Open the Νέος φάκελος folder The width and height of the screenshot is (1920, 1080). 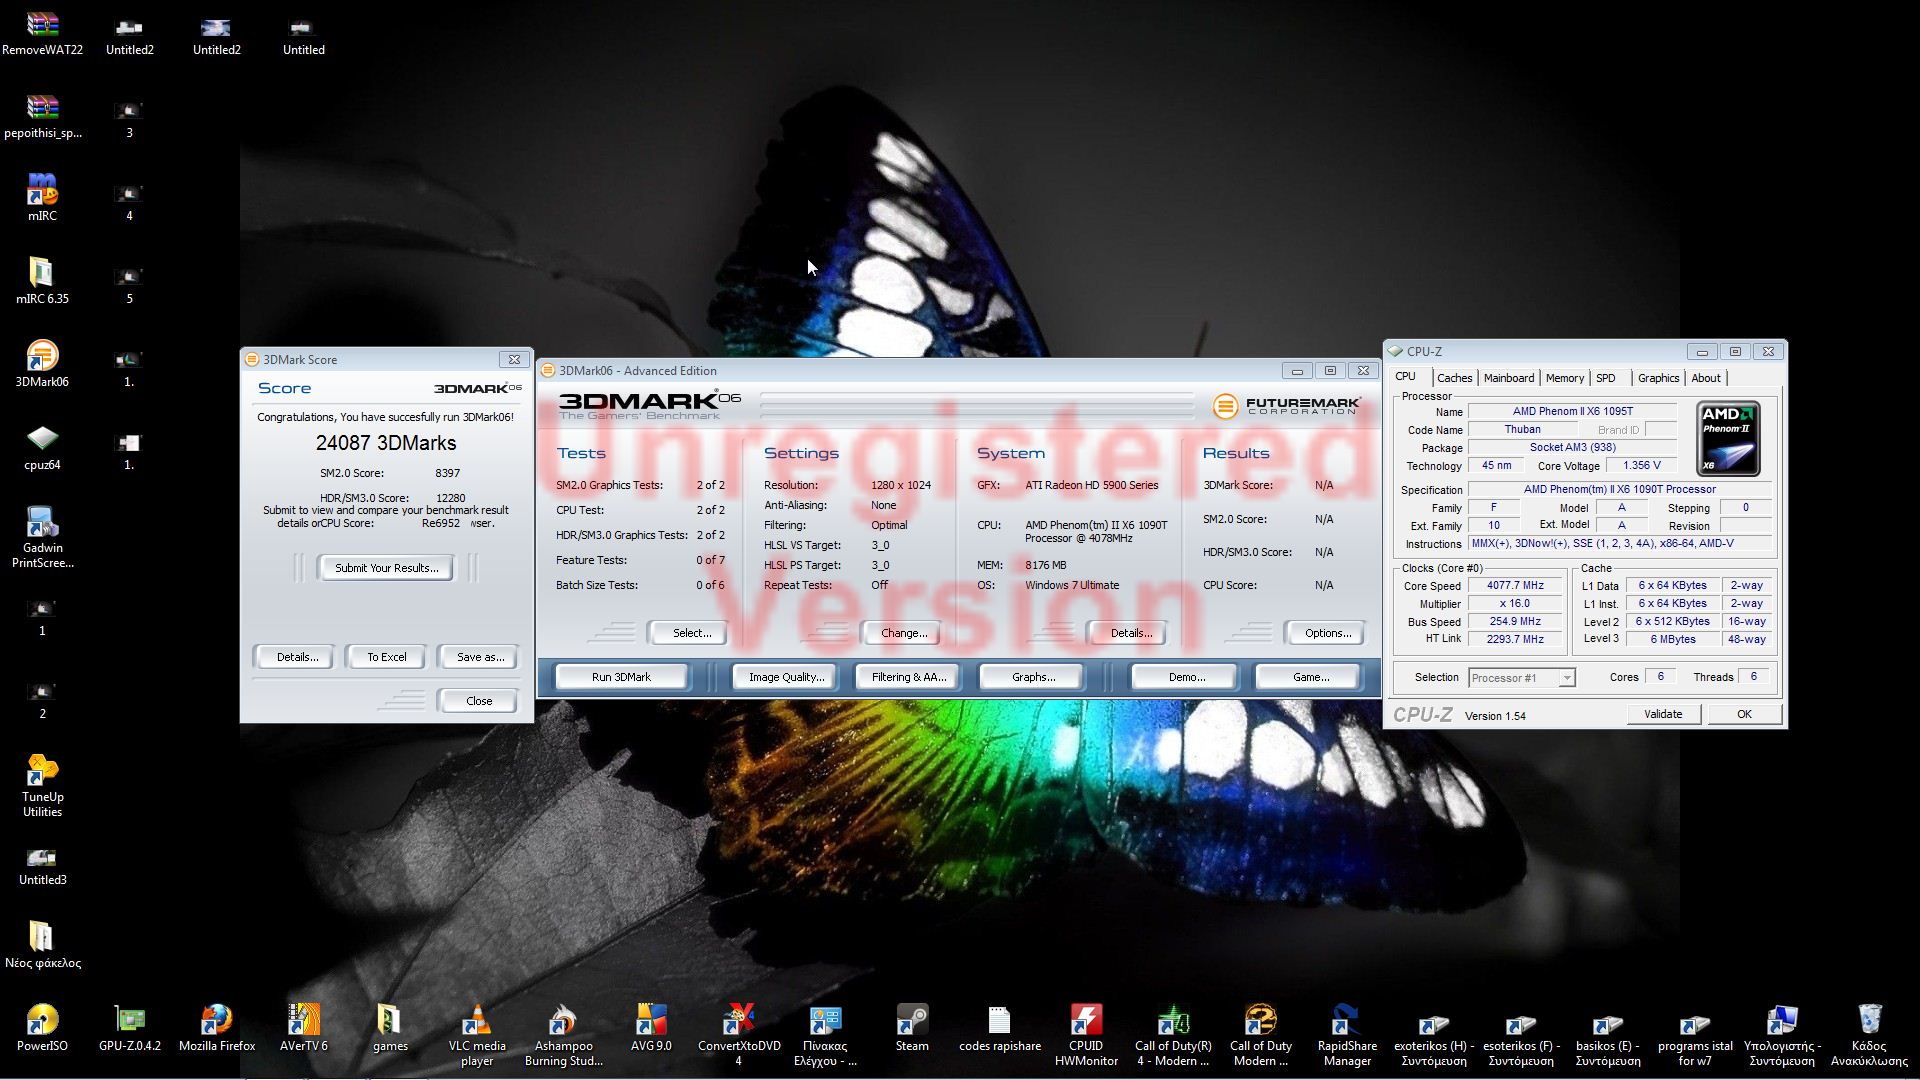pos(42,945)
